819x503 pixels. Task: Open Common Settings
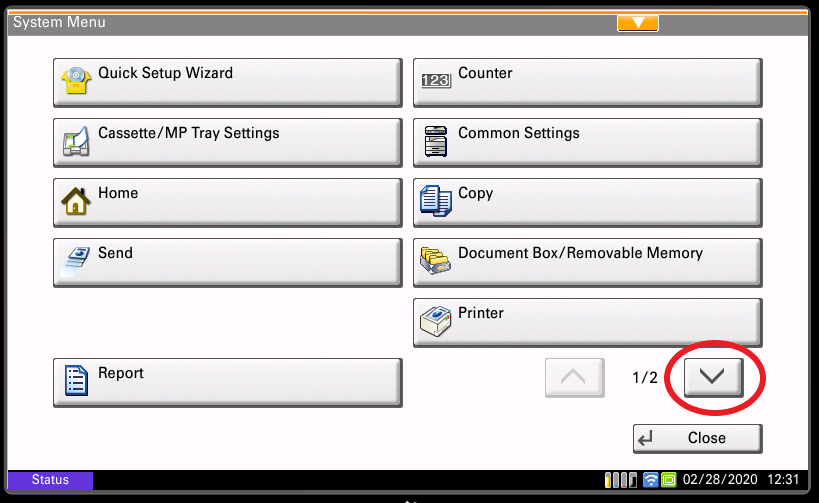[x=588, y=143]
